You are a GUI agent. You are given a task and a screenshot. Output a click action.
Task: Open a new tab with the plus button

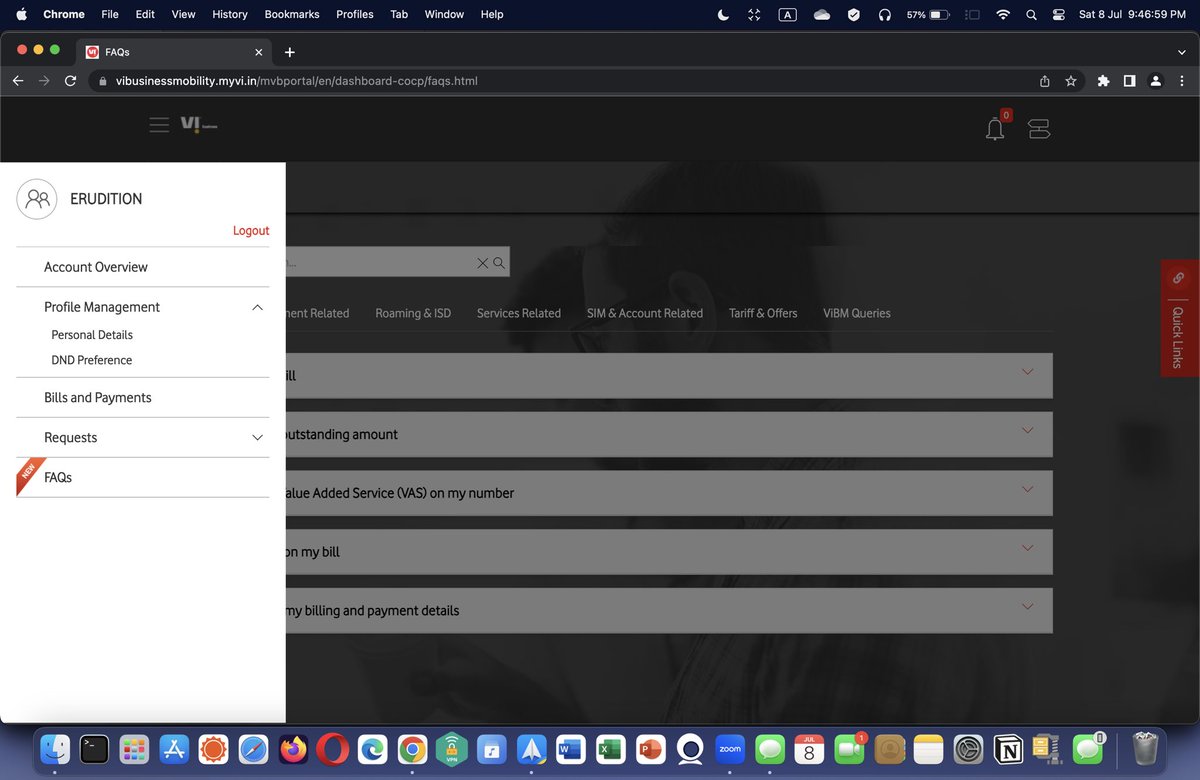(x=289, y=52)
